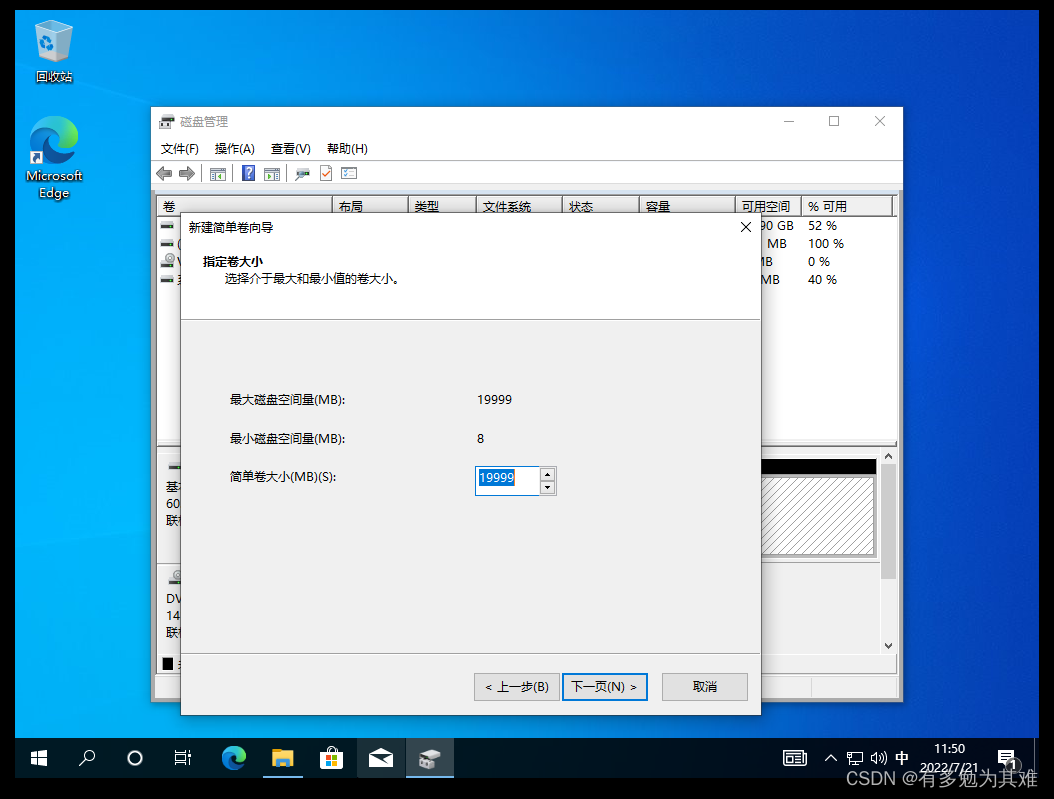Image resolution: width=1054 pixels, height=799 pixels.
Task: Close the 新建简单卷向导 wizard dialog
Action: 745,227
